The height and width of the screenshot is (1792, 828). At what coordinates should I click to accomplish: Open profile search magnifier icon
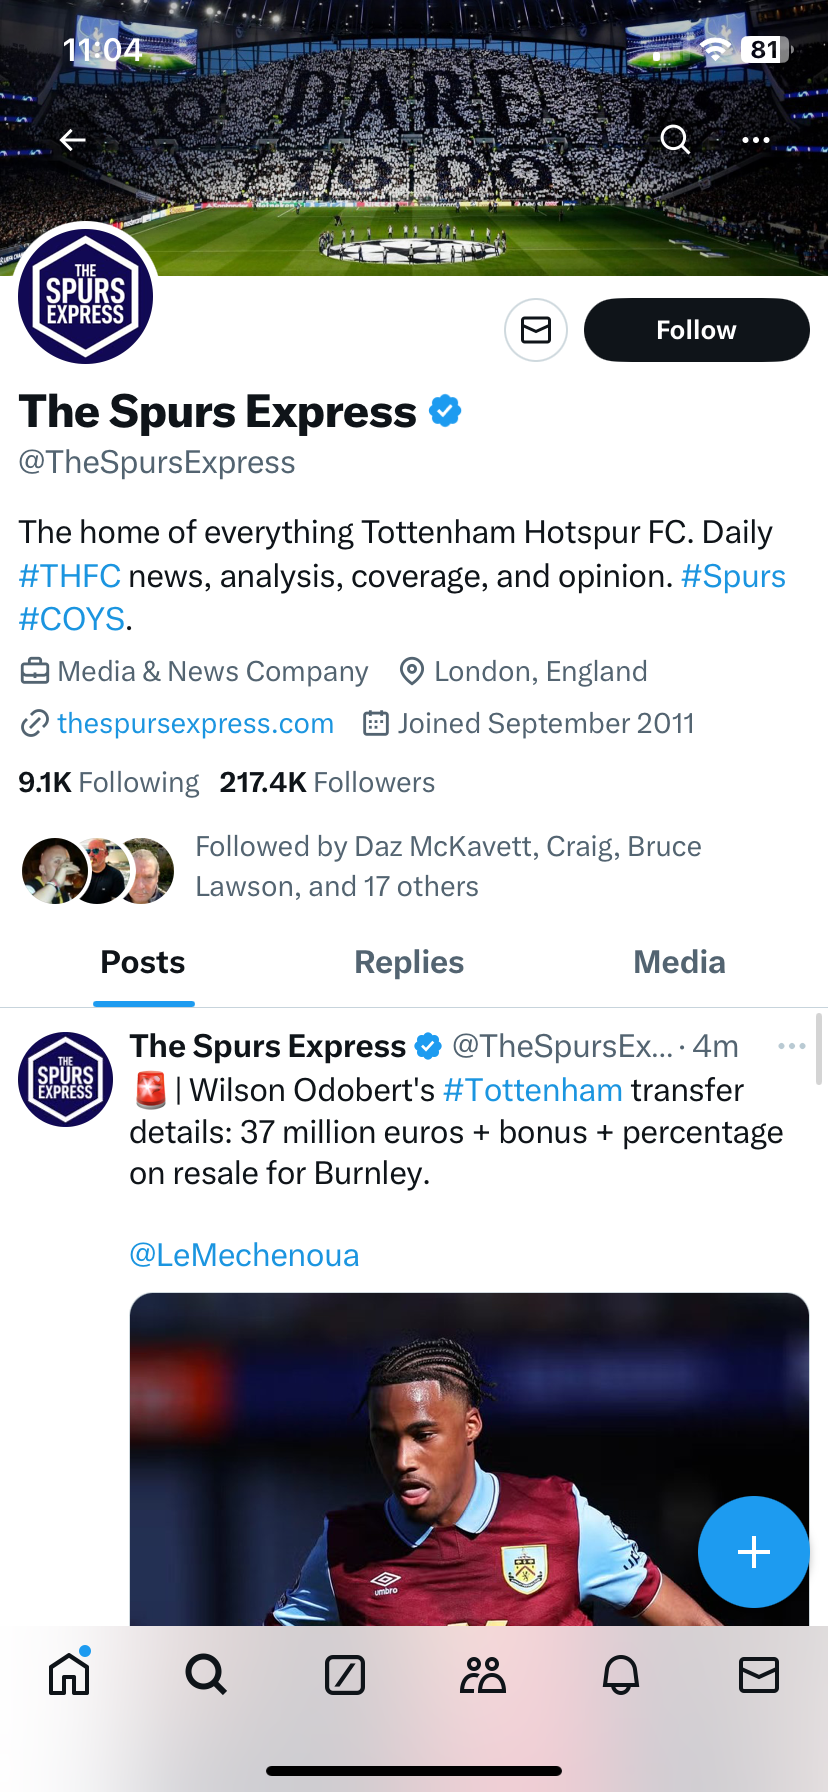tap(676, 139)
